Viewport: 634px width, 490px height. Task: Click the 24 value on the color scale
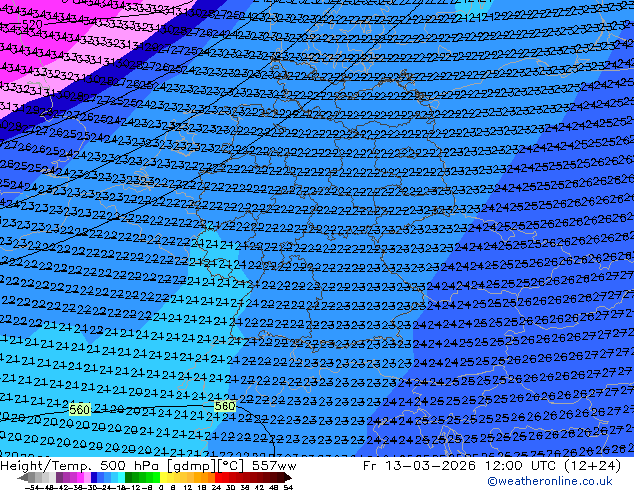pos(216,487)
